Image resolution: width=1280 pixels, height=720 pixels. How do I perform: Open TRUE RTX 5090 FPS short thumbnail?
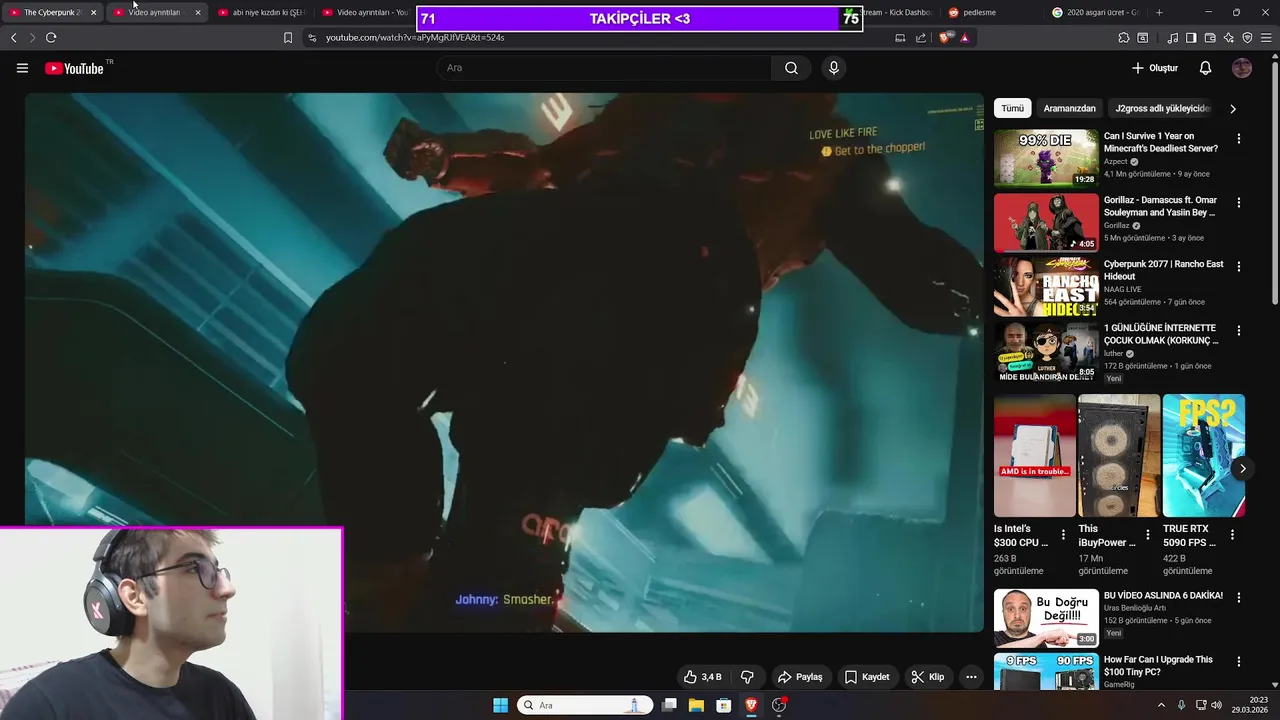pos(1203,455)
